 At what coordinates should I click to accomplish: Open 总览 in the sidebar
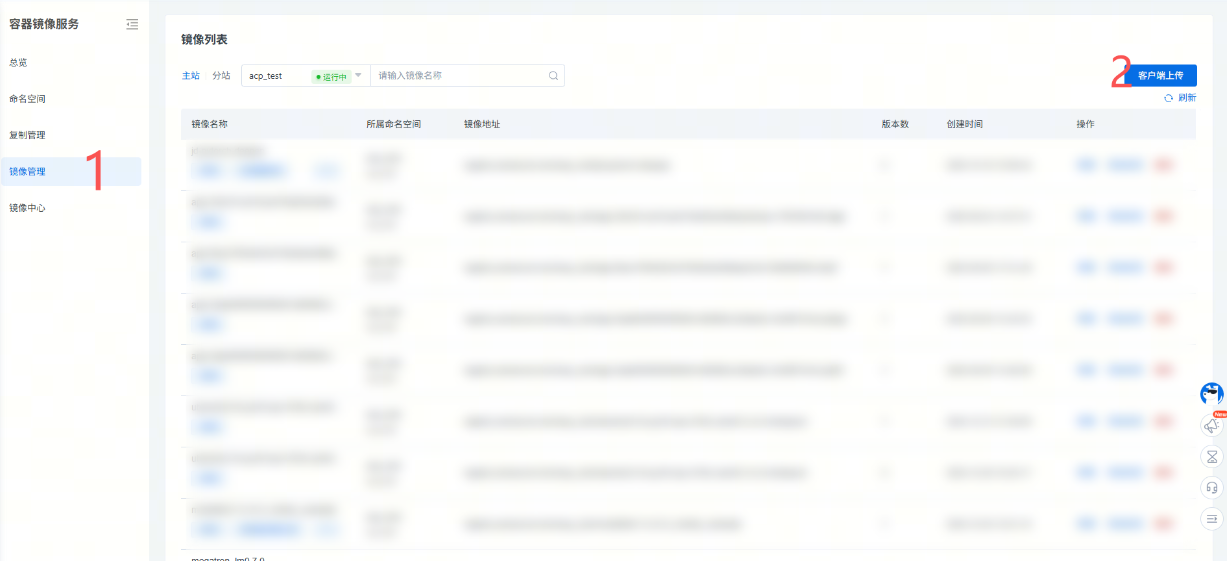pos(19,62)
